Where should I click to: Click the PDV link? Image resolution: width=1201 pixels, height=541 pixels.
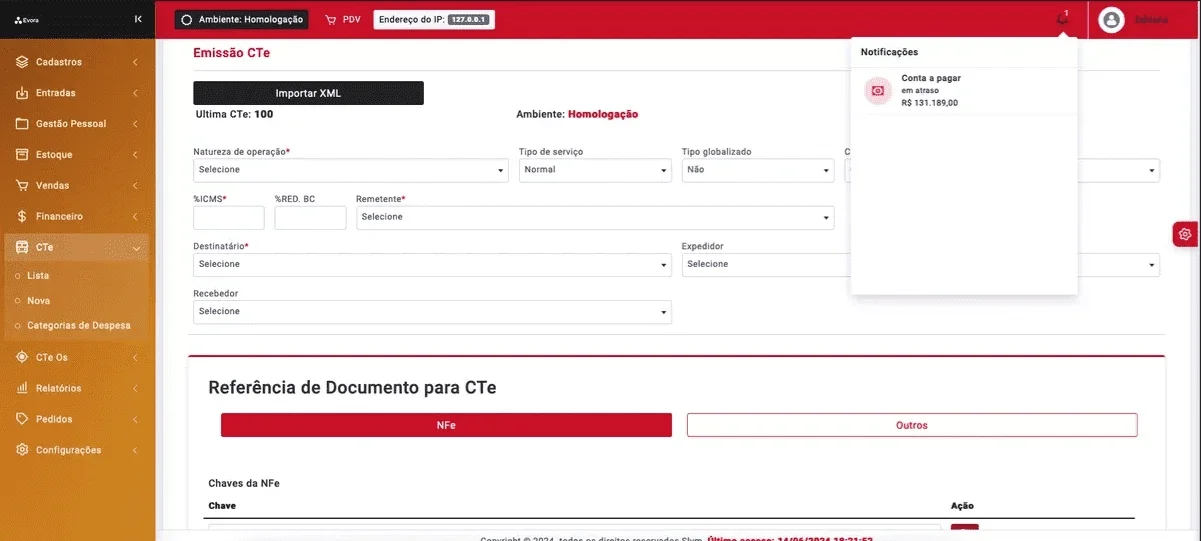point(343,19)
